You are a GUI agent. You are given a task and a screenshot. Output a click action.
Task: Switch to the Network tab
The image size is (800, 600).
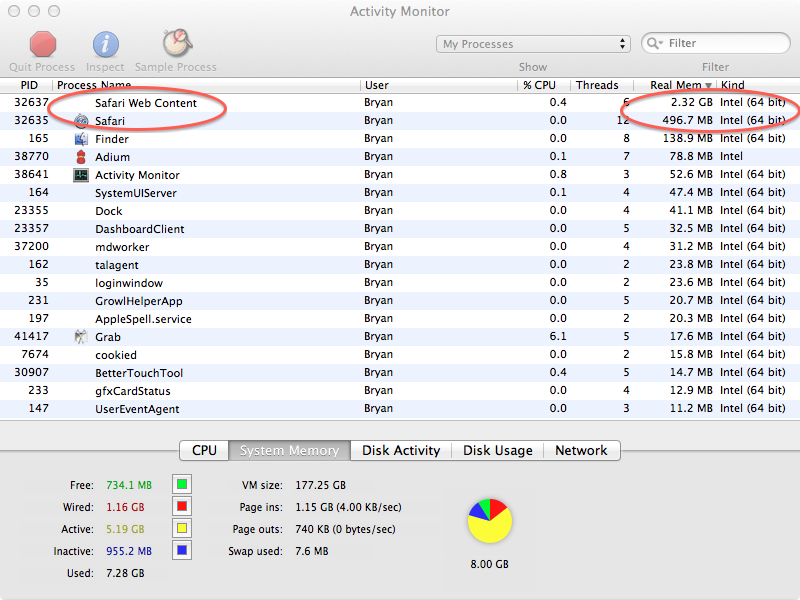point(581,451)
